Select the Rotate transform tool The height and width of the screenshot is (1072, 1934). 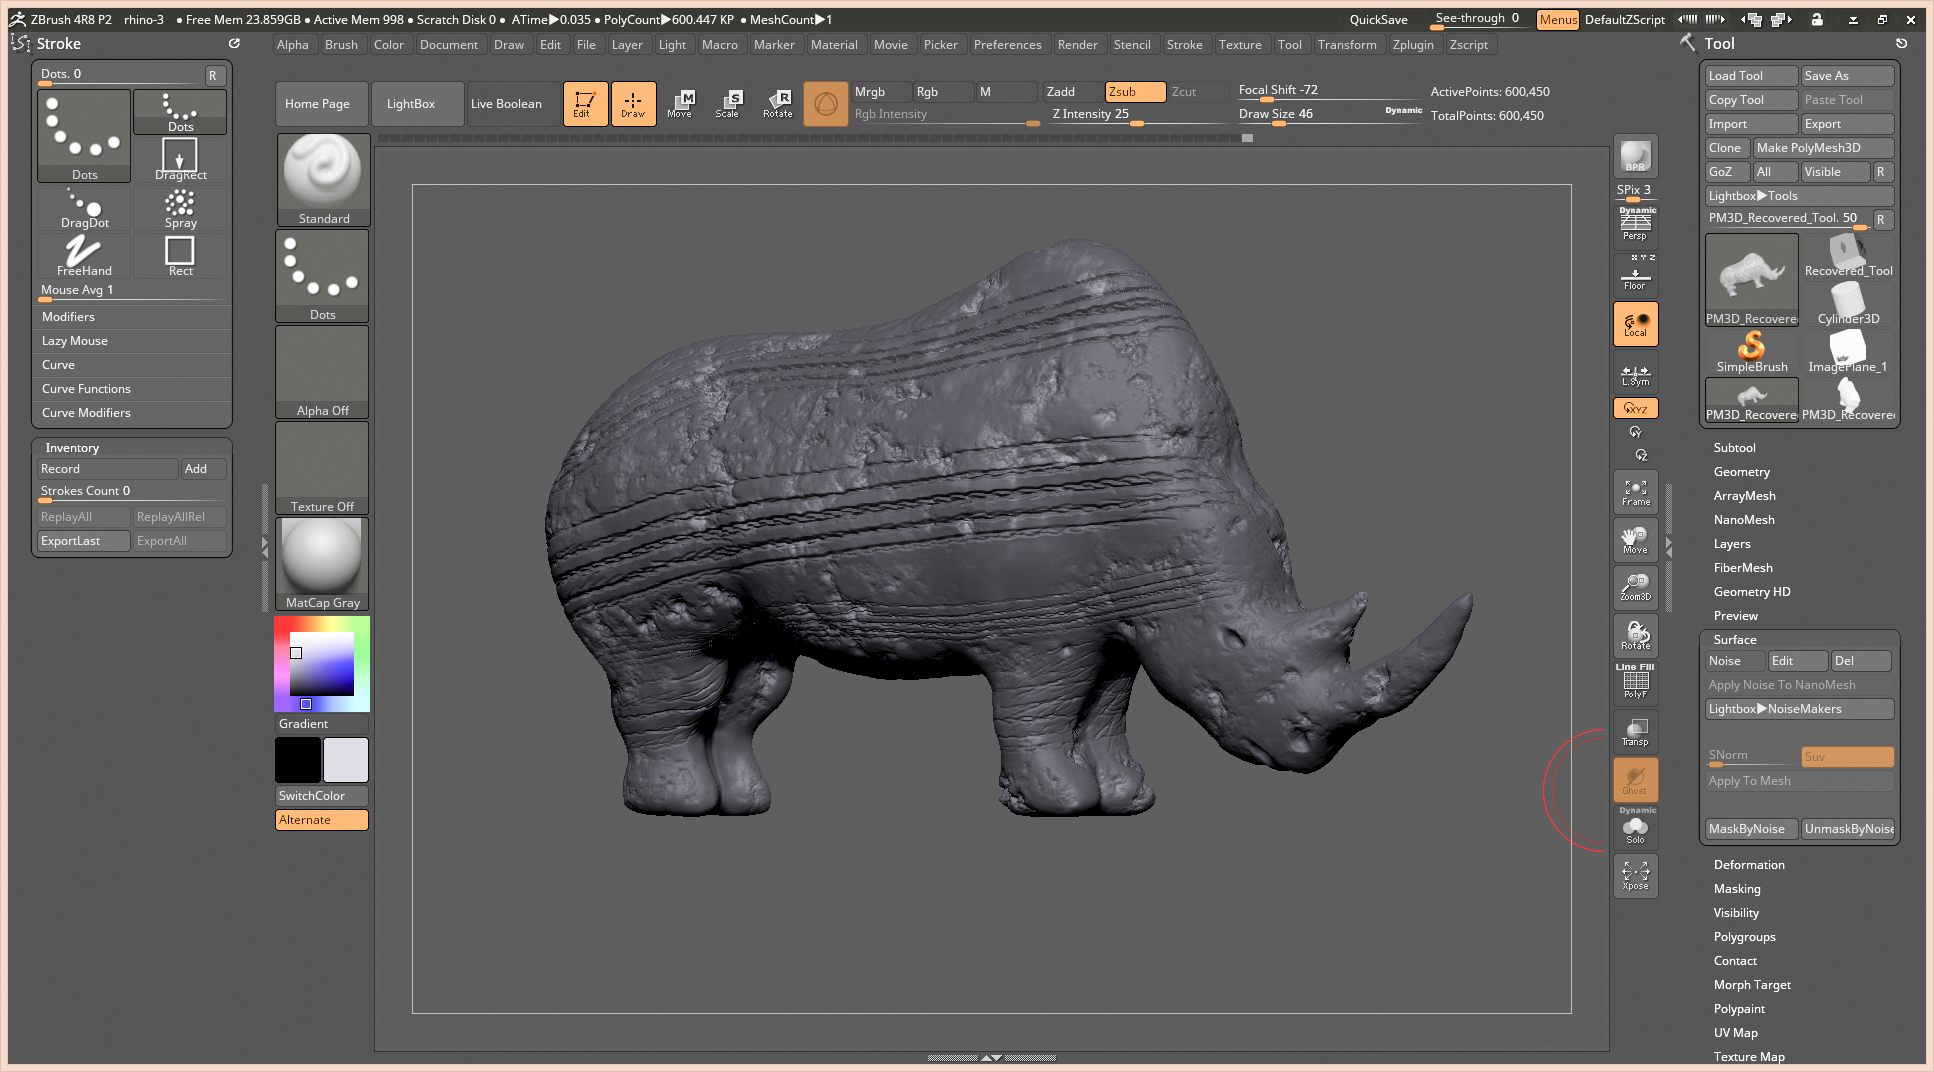(x=777, y=103)
